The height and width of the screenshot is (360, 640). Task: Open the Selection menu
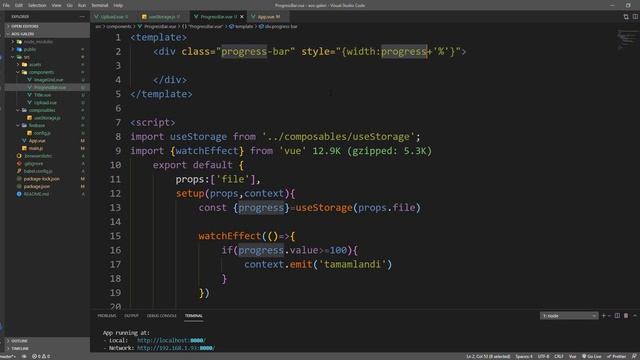[37, 5]
